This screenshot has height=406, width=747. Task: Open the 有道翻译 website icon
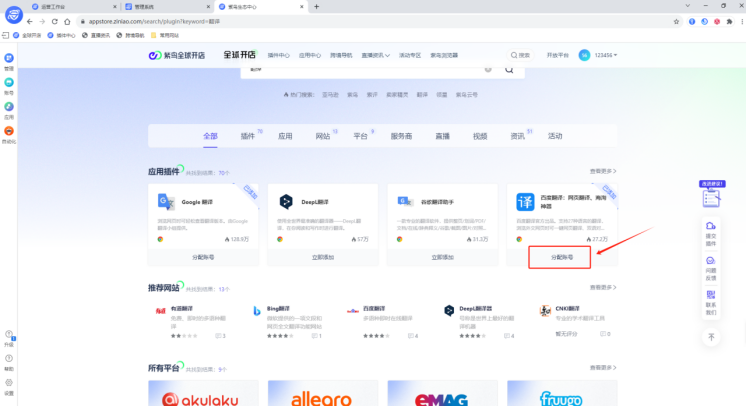tap(161, 311)
